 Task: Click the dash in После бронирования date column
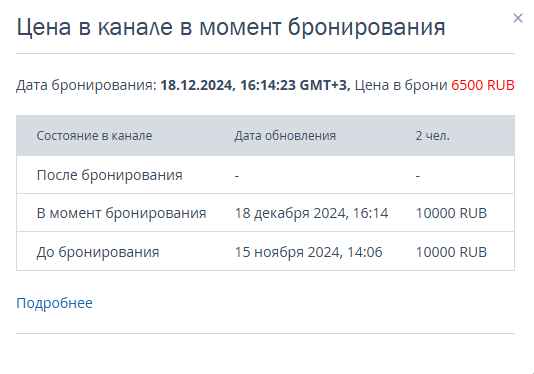click(237, 176)
